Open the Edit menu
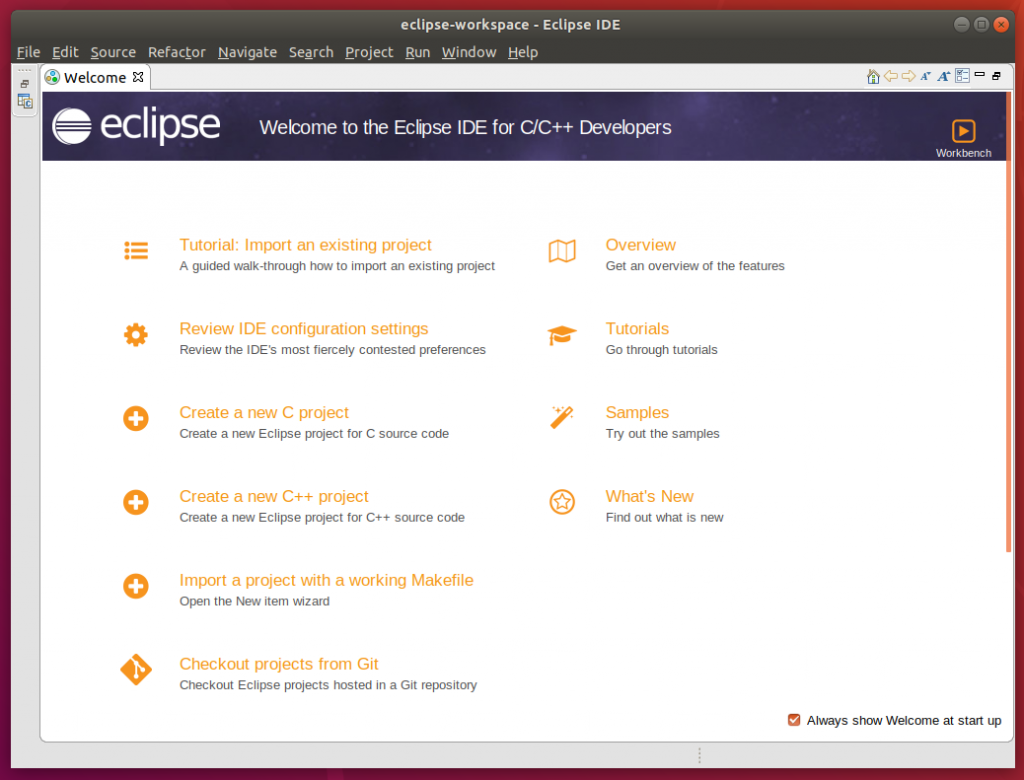Image resolution: width=1024 pixels, height=780 pixels. (65, 52)
